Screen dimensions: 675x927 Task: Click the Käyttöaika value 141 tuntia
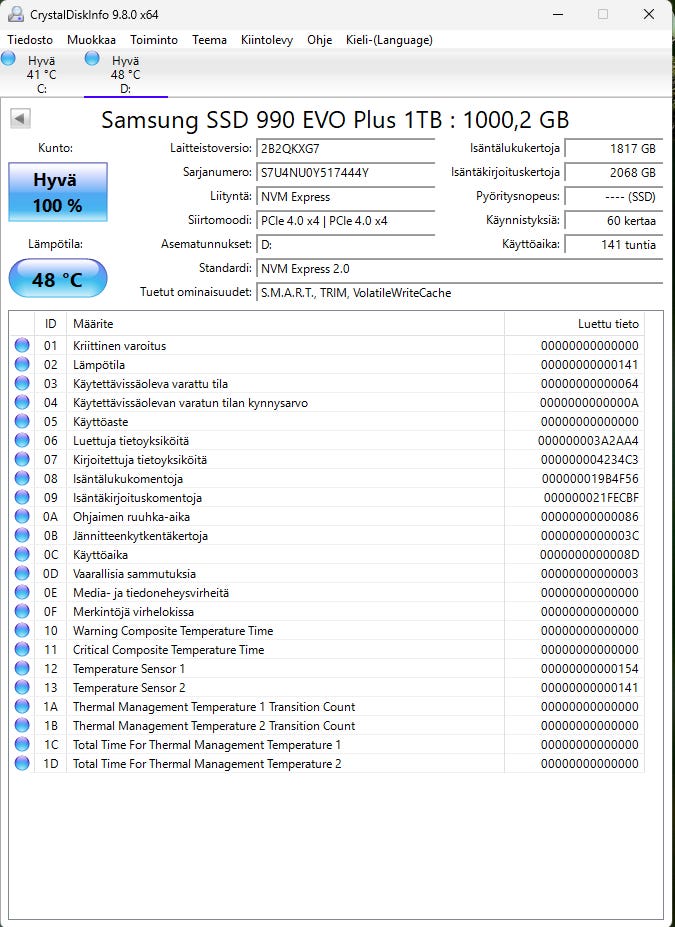[614, 244]
